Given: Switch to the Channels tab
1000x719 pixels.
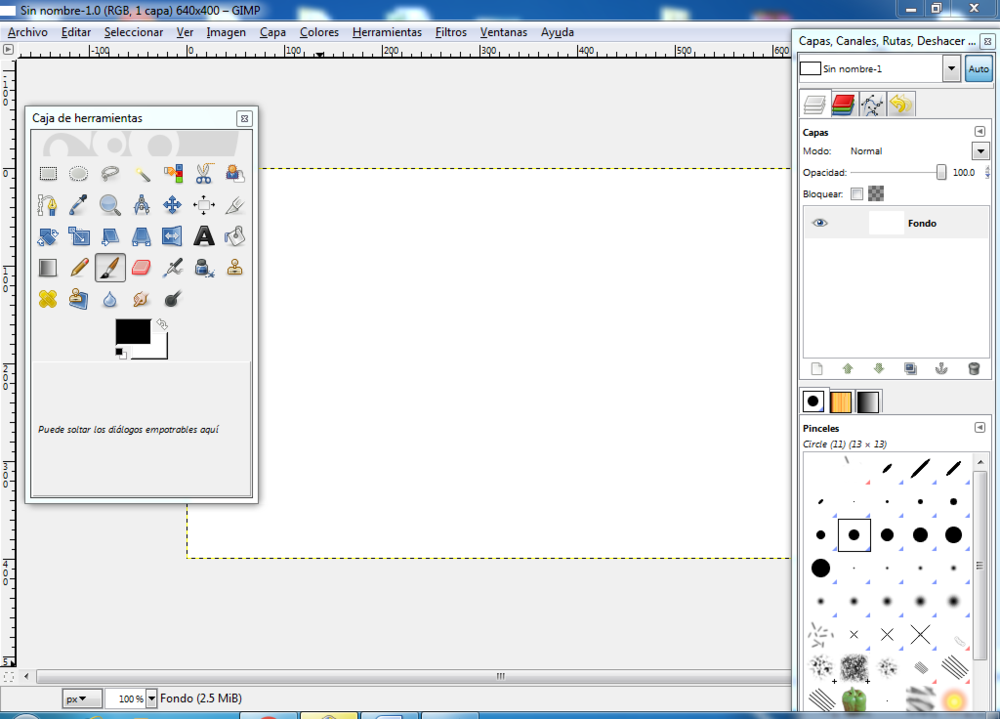Looking at the screenshot, I should pos(843,105).
